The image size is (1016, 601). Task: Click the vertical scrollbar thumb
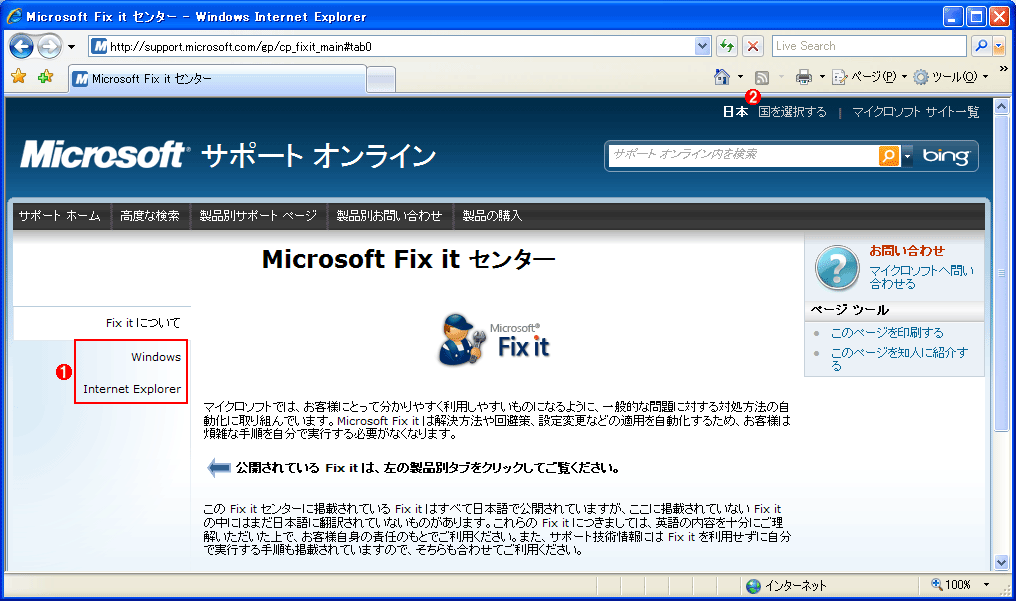[1002, 273]
